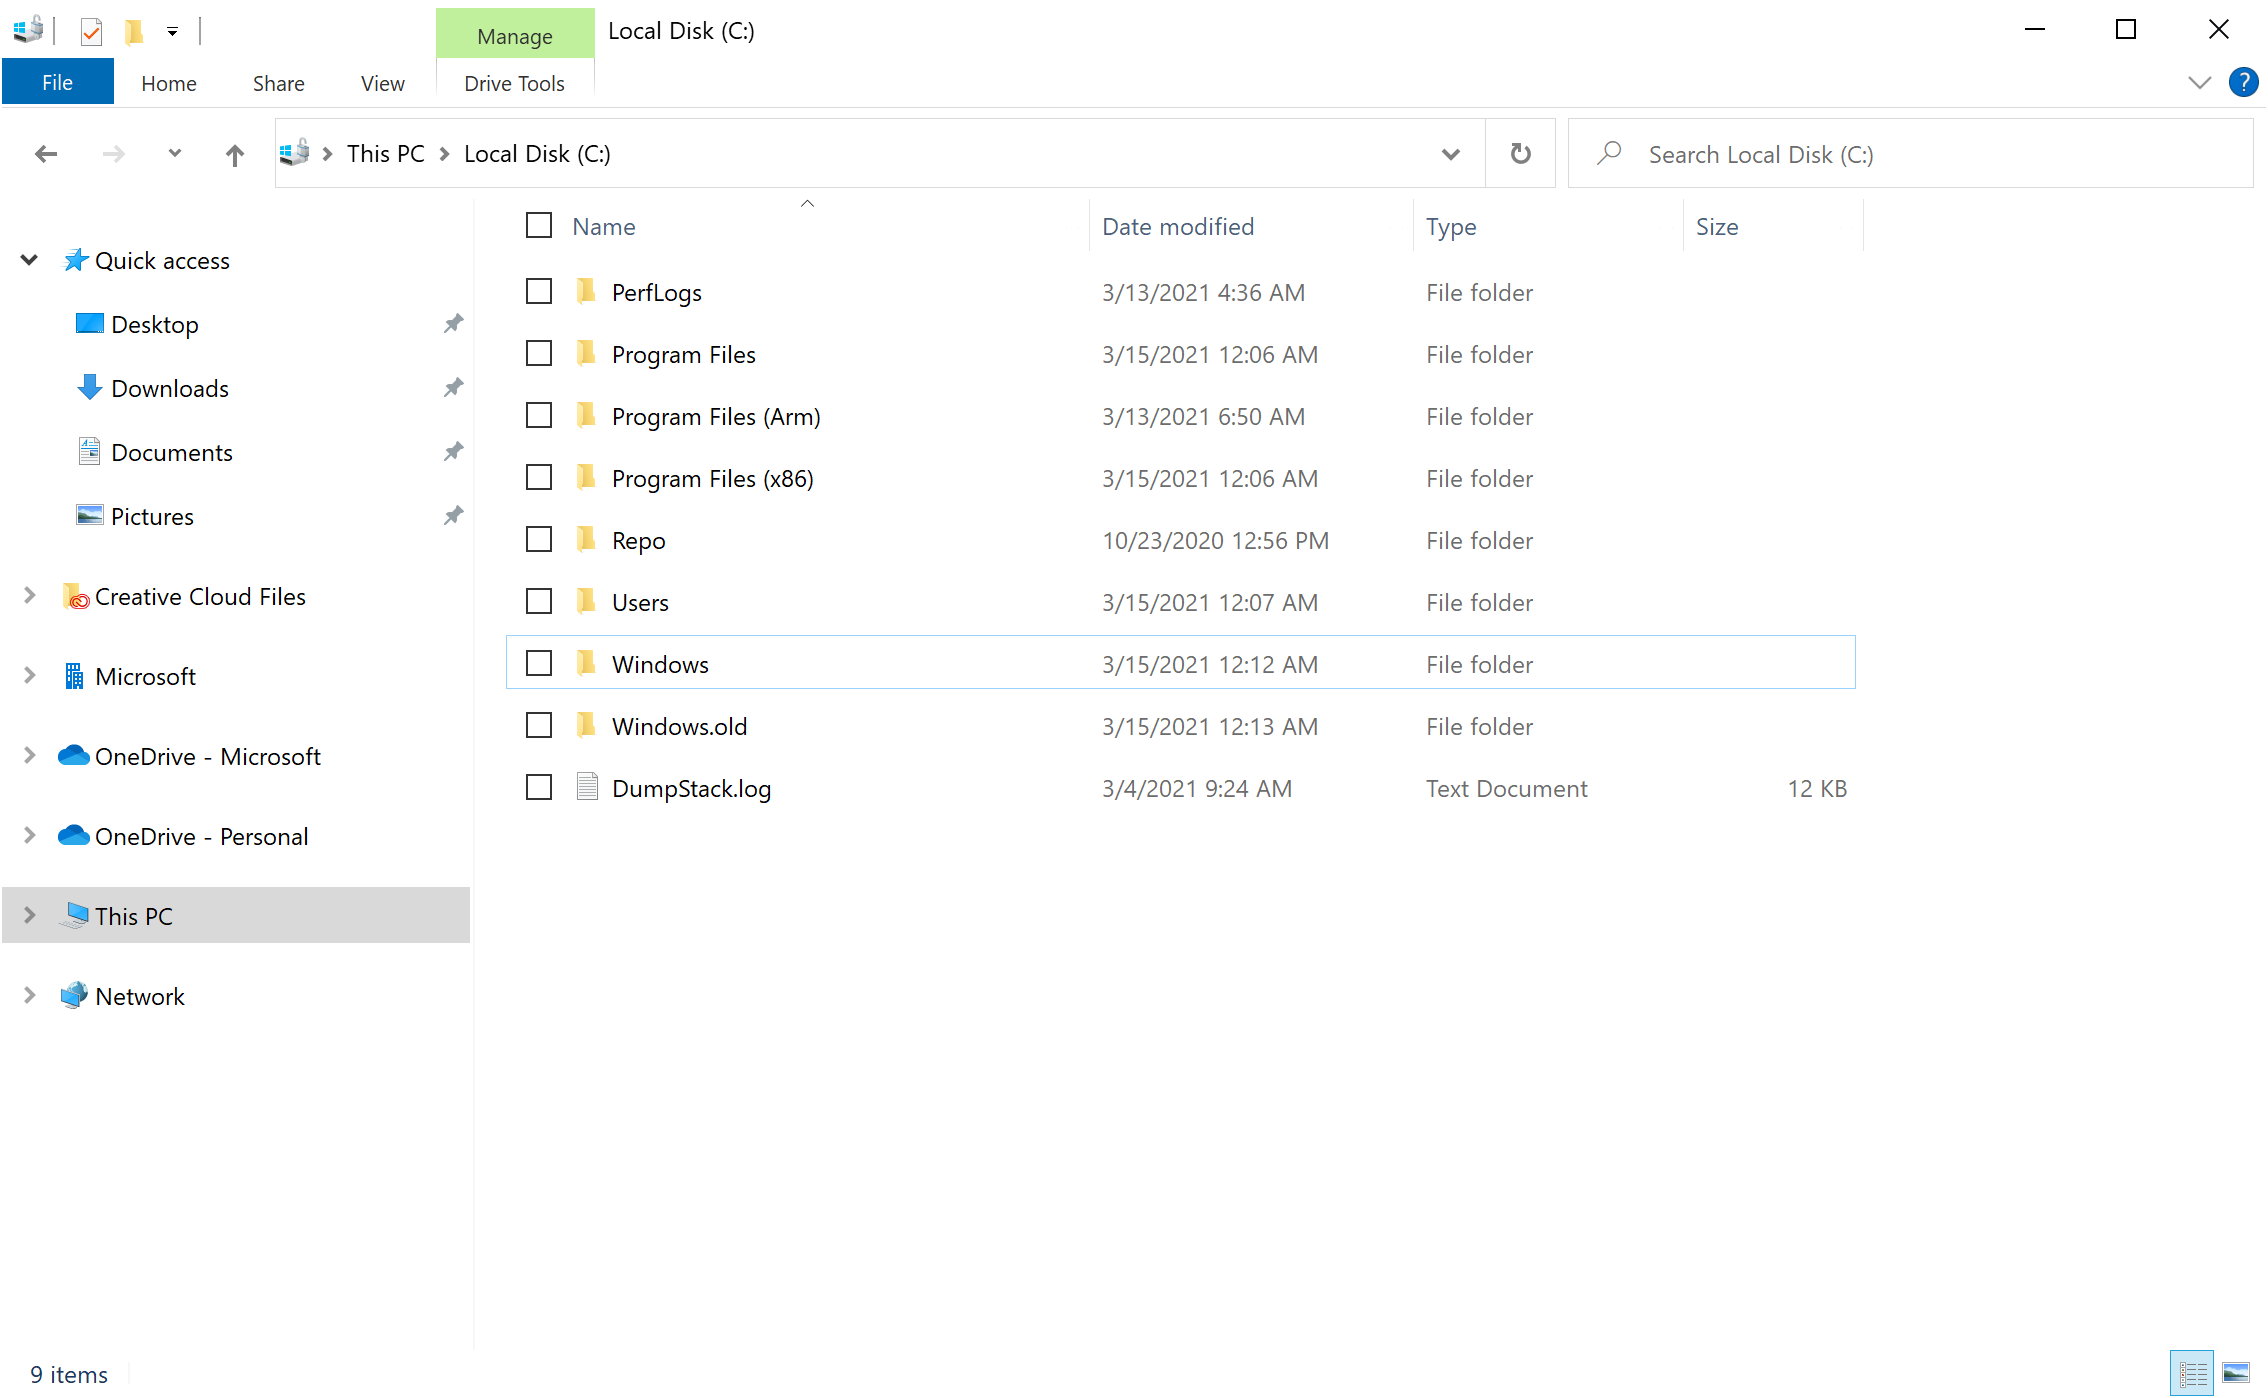Open the Repo folder

(x=640, y=539)
